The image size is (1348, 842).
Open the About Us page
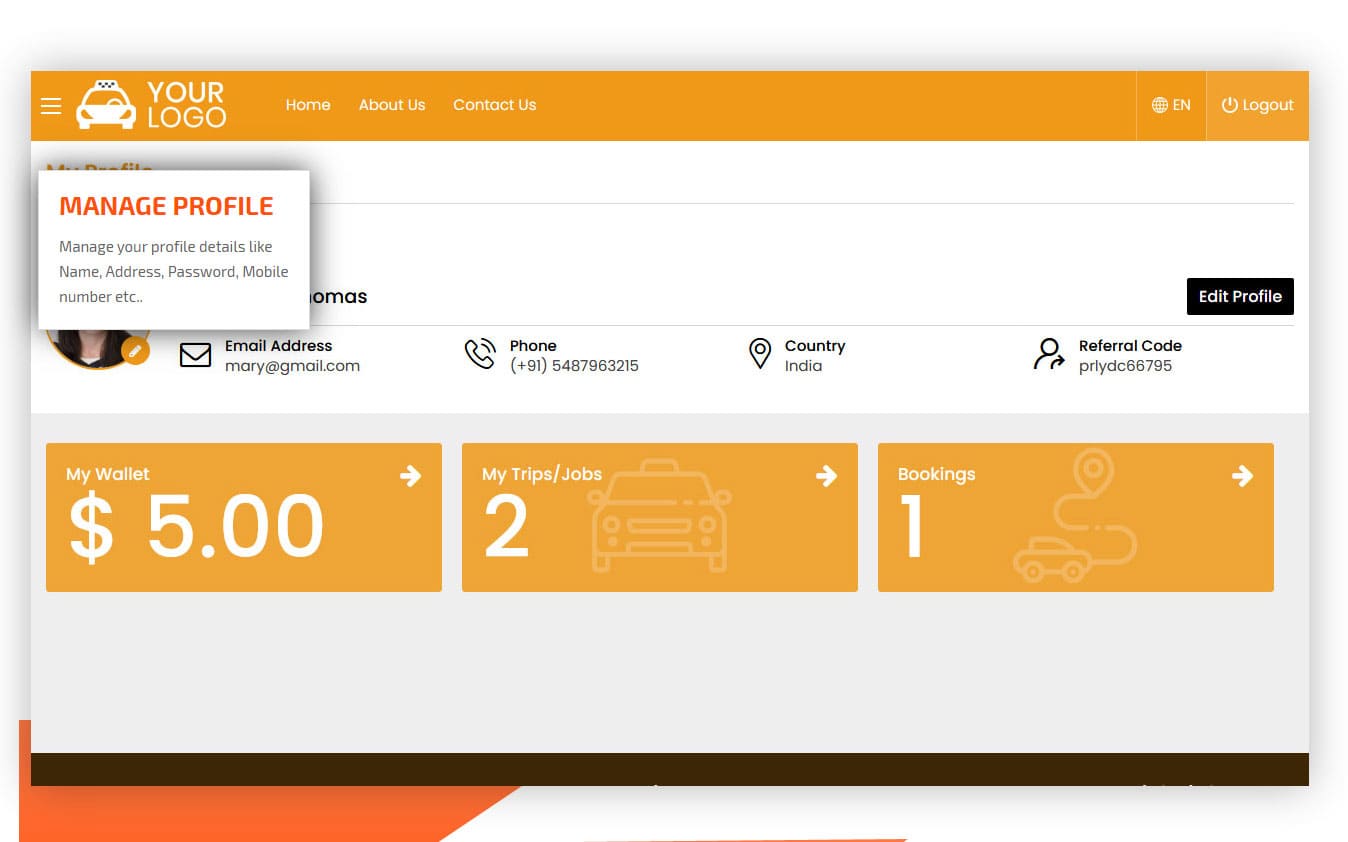coord(392,105)
